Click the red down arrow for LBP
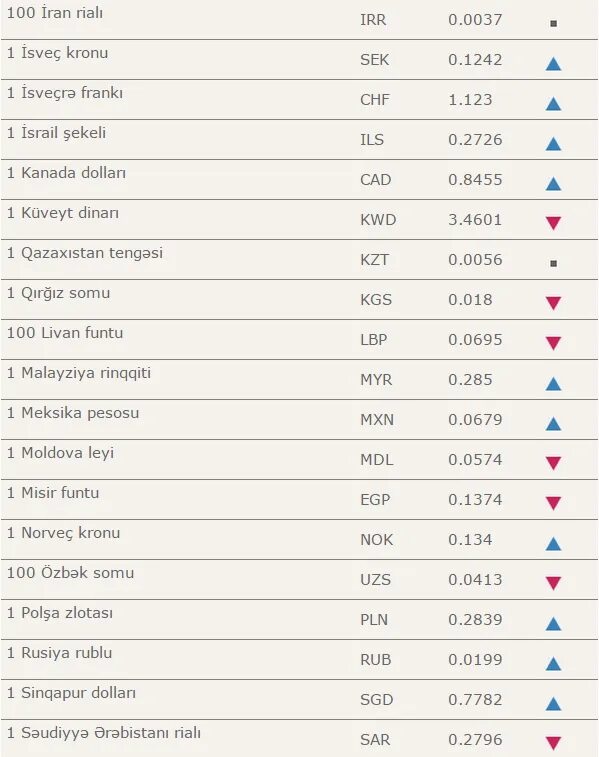599x757 pixels. tap(553, 343)
